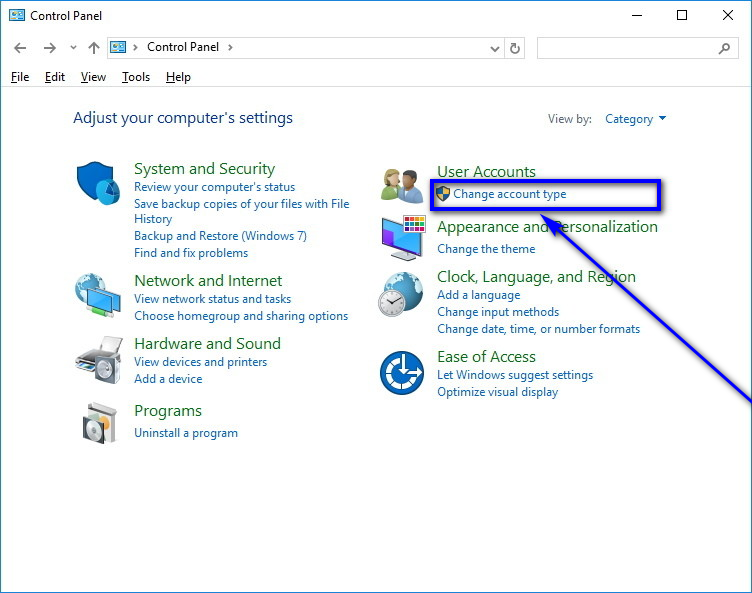Click the Hardware and Sound printer icon
This screenshot has width=752, height=593.
point(97,359)
